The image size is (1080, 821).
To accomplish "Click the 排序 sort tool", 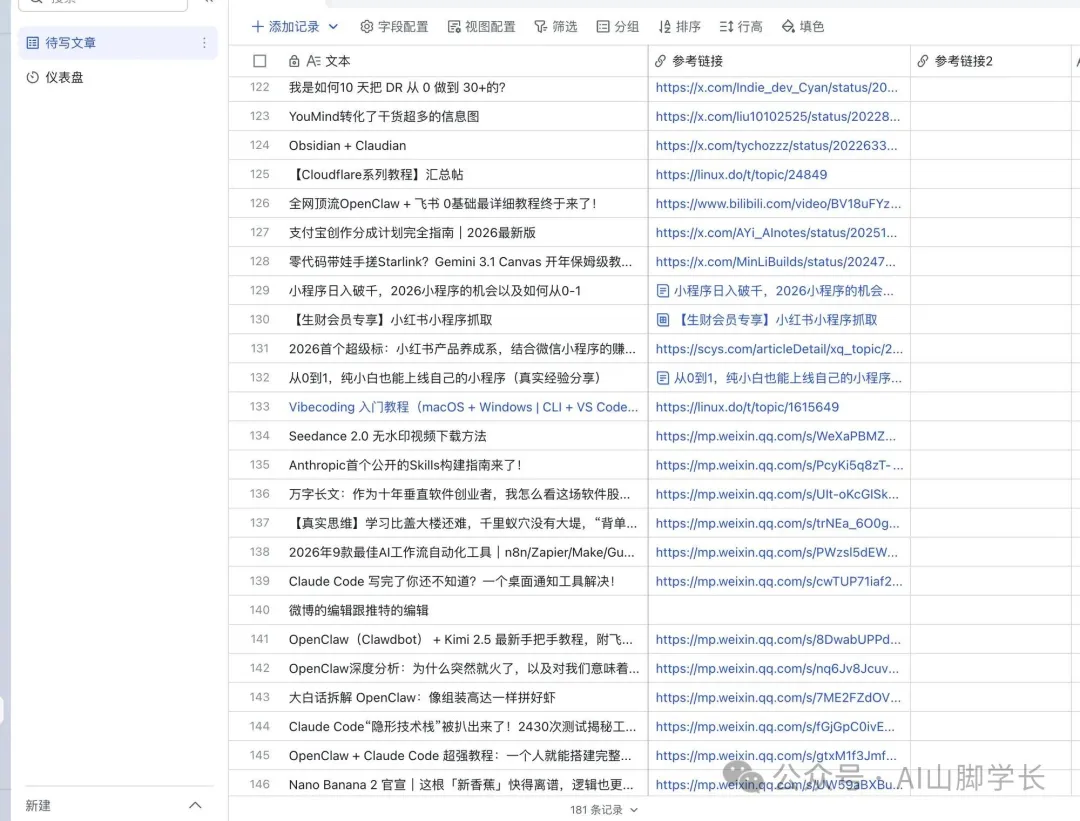I will point(680,27).
